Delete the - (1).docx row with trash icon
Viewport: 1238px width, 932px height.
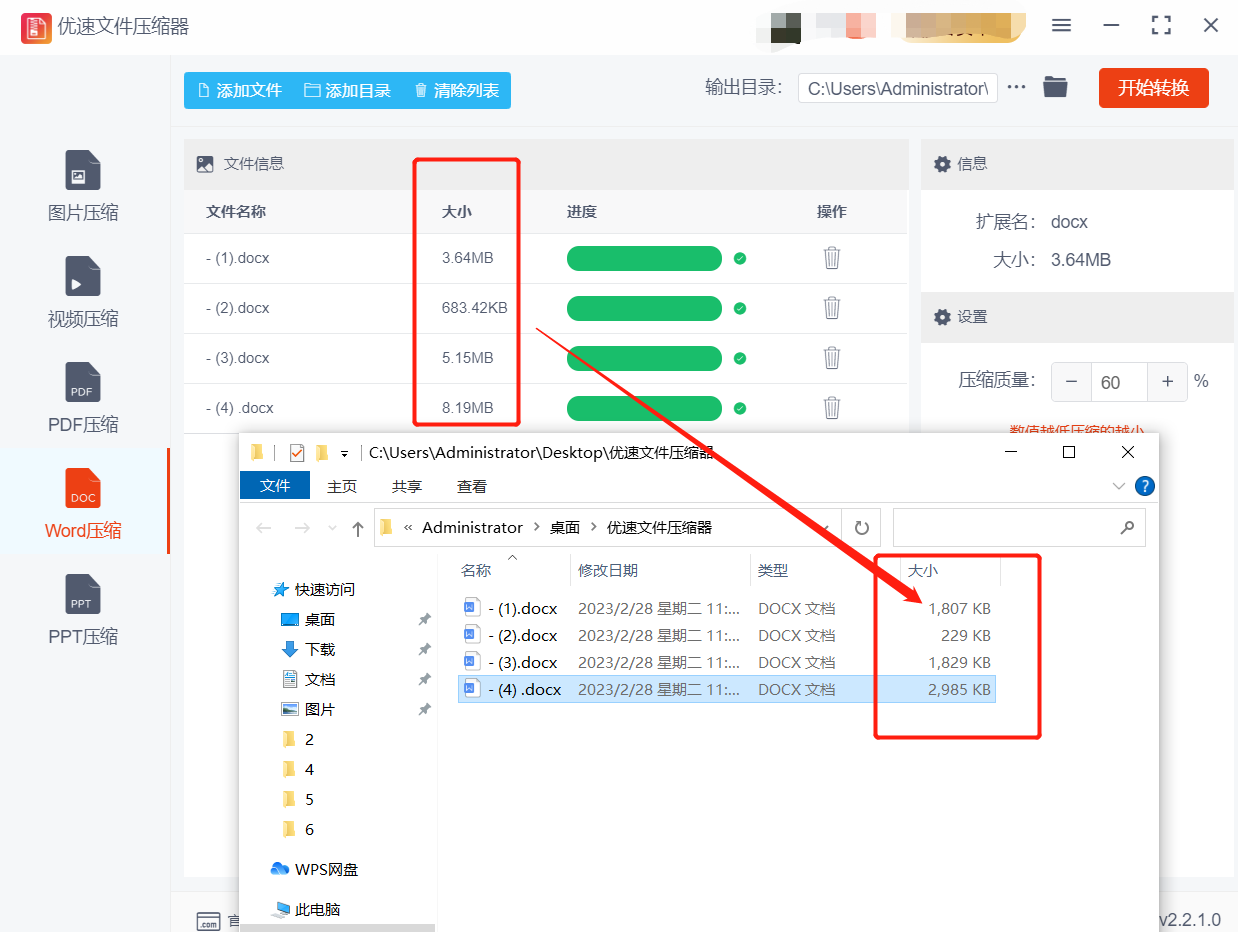pos(832,258)
